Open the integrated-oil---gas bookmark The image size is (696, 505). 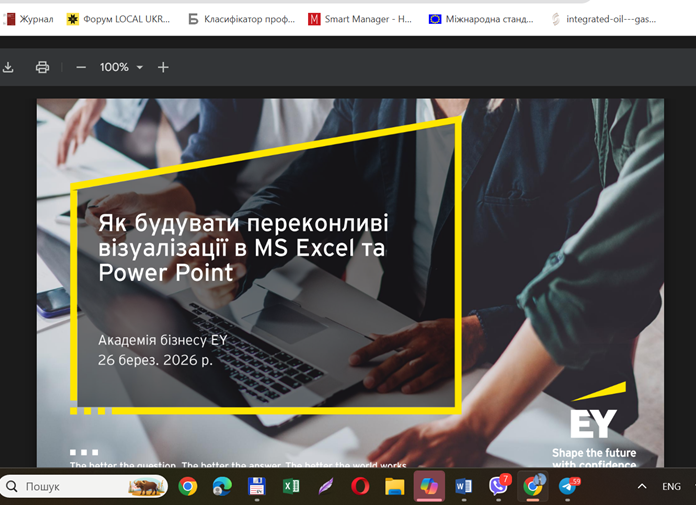tap(603, 19)
